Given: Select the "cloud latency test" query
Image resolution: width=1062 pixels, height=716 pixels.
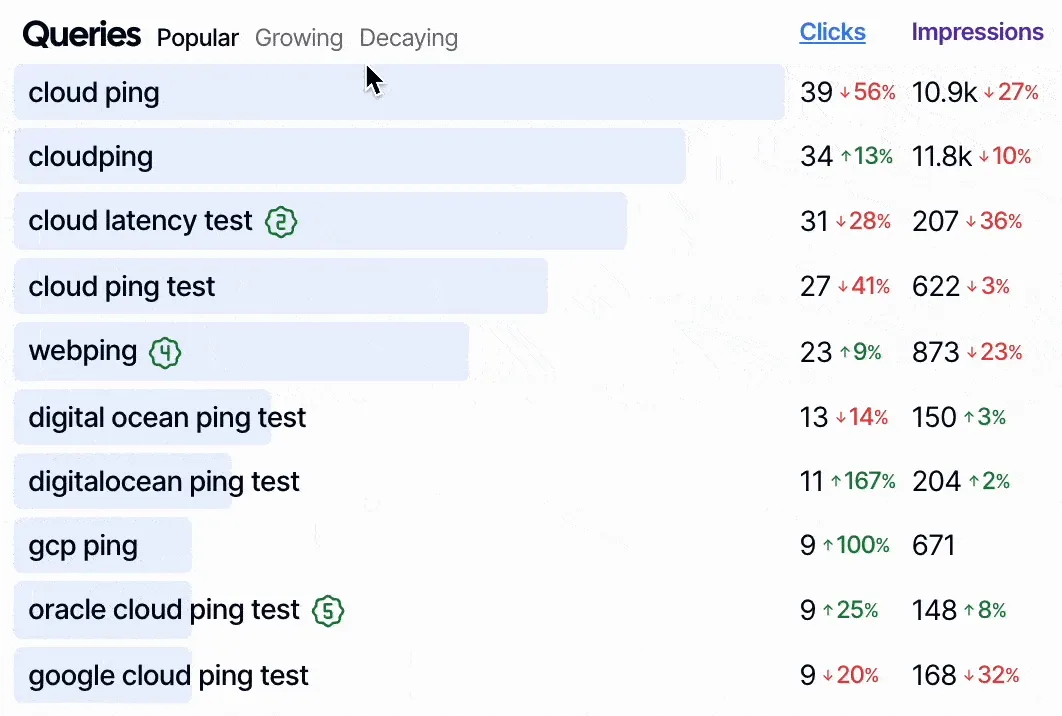Looking at the screenshot, I should point(140,221).
